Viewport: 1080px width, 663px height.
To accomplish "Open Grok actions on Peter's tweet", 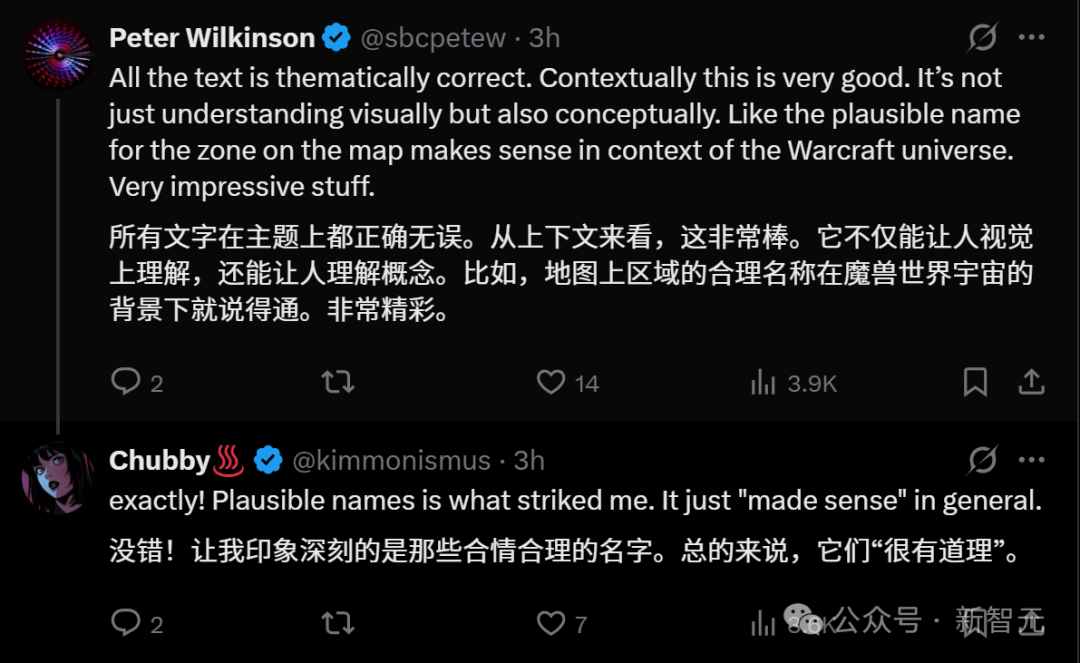I will pyautogui.click(x=983, y=36).
